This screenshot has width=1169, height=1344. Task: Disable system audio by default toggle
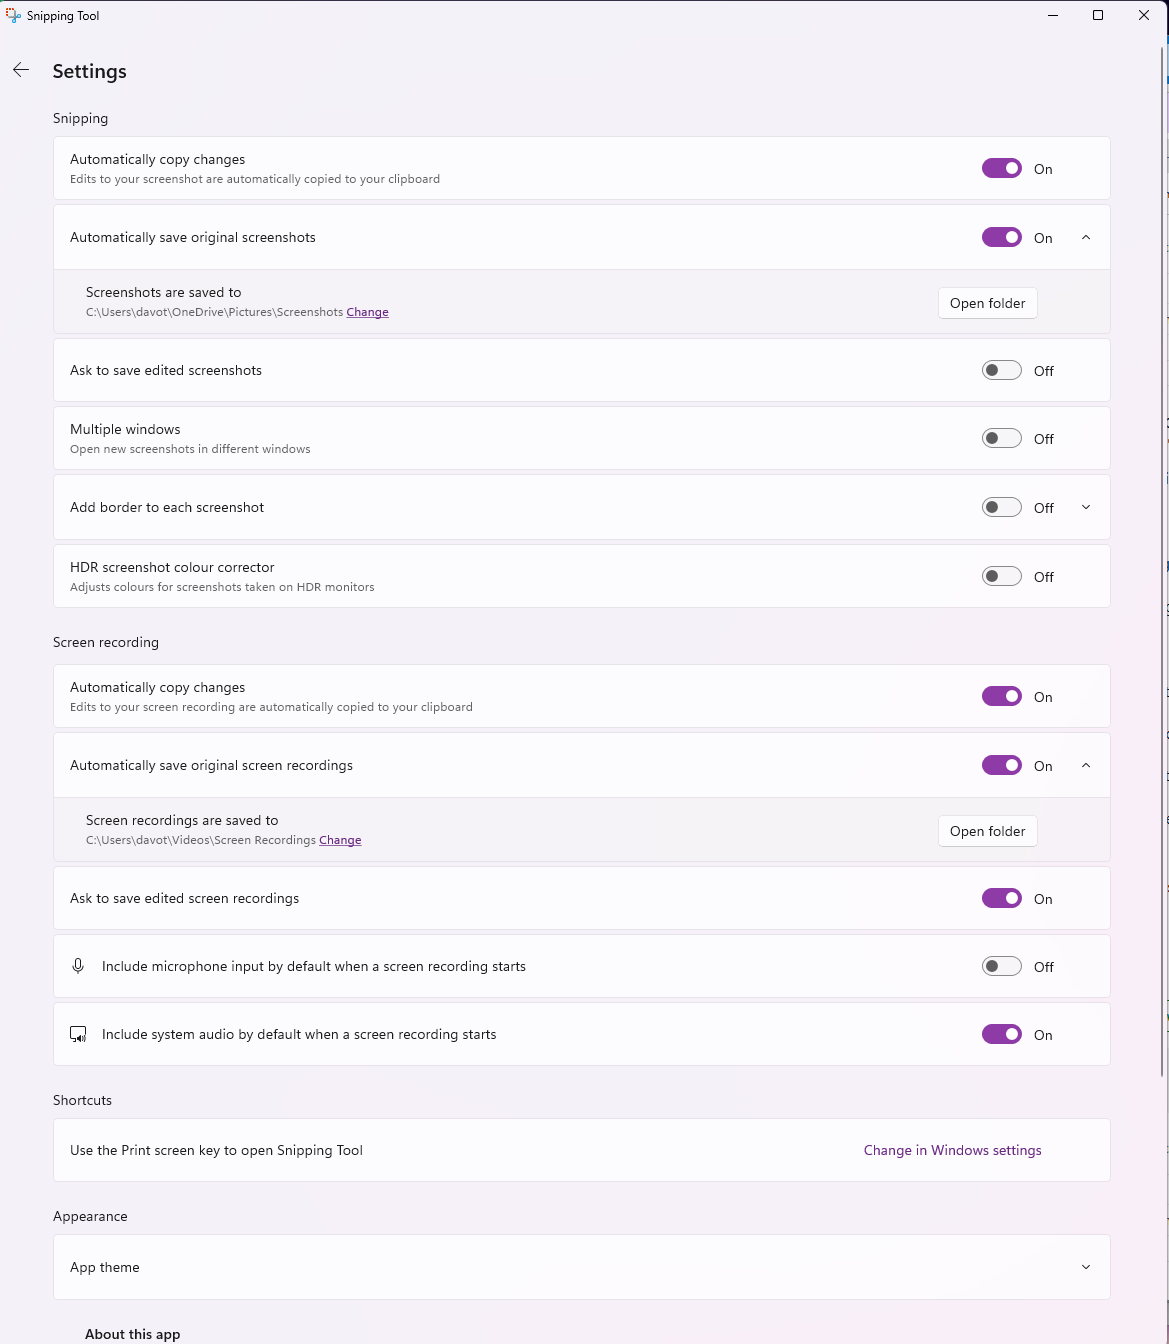(1001, 1034)
